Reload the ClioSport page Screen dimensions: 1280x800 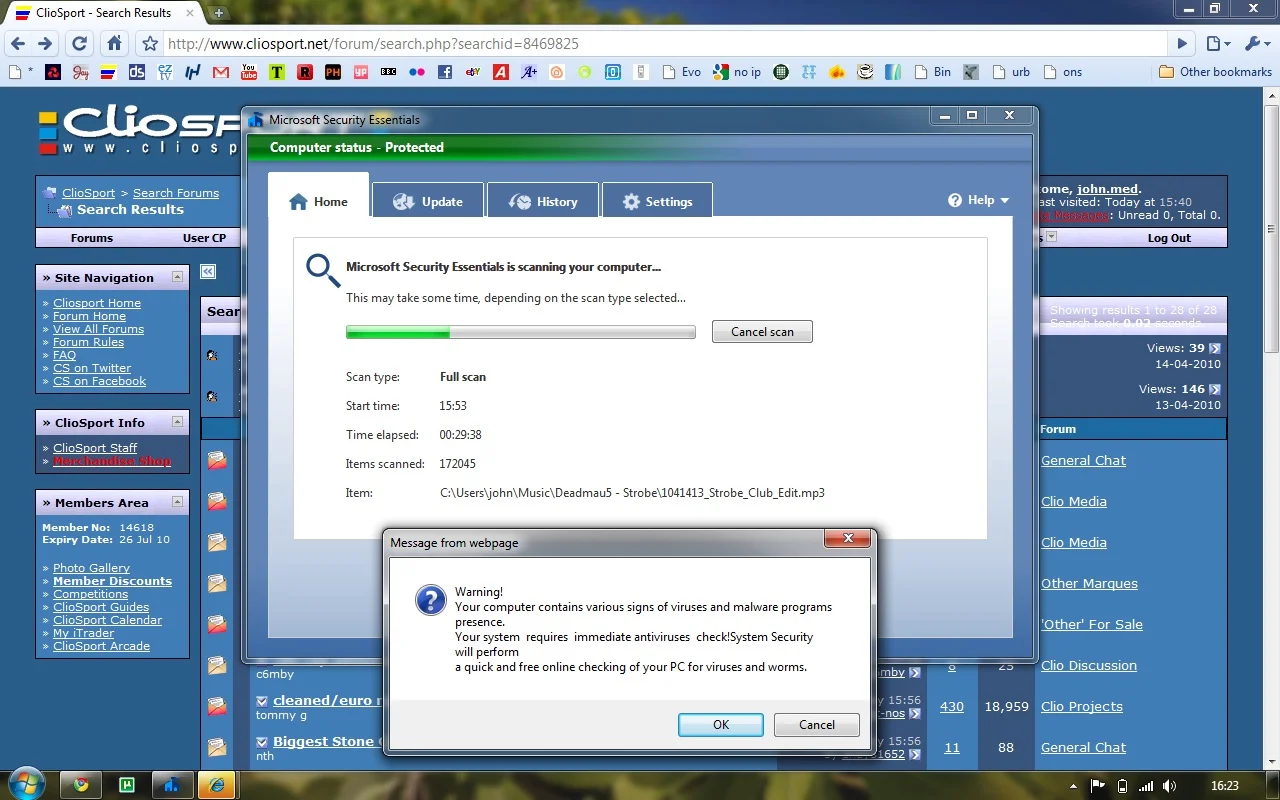pyautogui.click(x=80, y=44)
